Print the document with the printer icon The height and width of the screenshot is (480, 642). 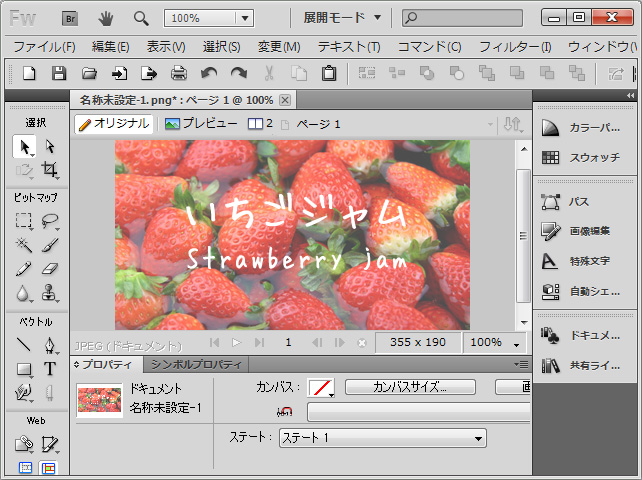[x=179, y=74]
